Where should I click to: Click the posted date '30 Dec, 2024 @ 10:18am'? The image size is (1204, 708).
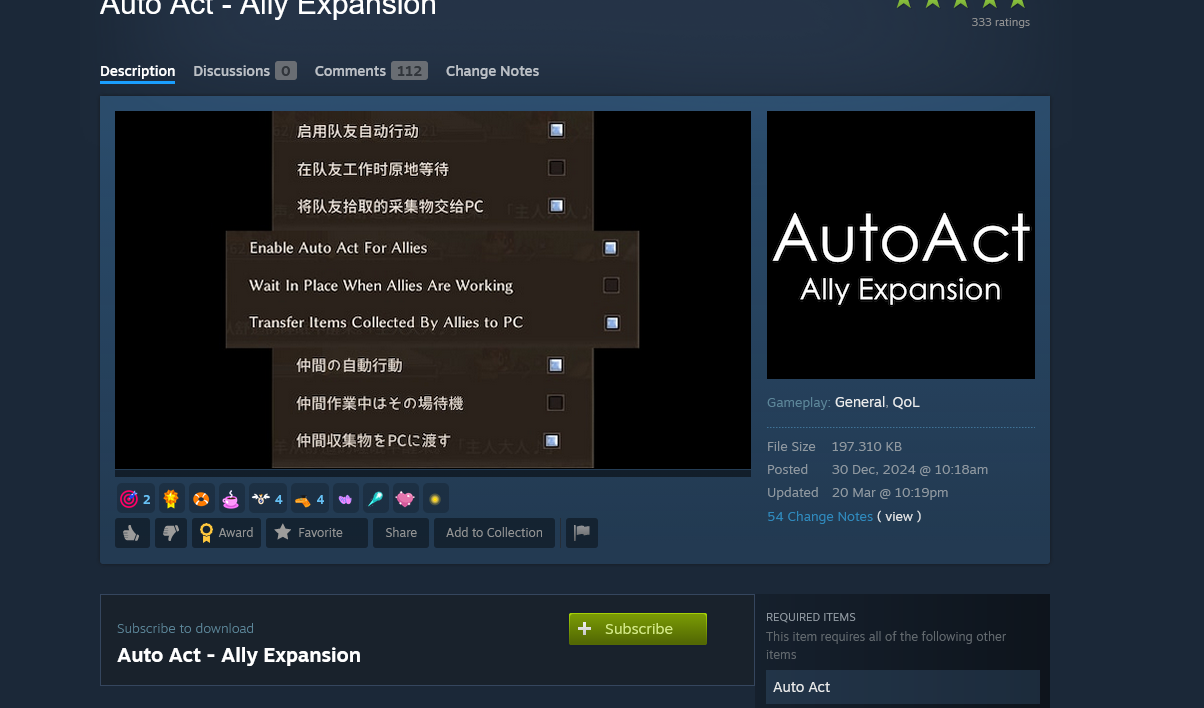[910, 469]
